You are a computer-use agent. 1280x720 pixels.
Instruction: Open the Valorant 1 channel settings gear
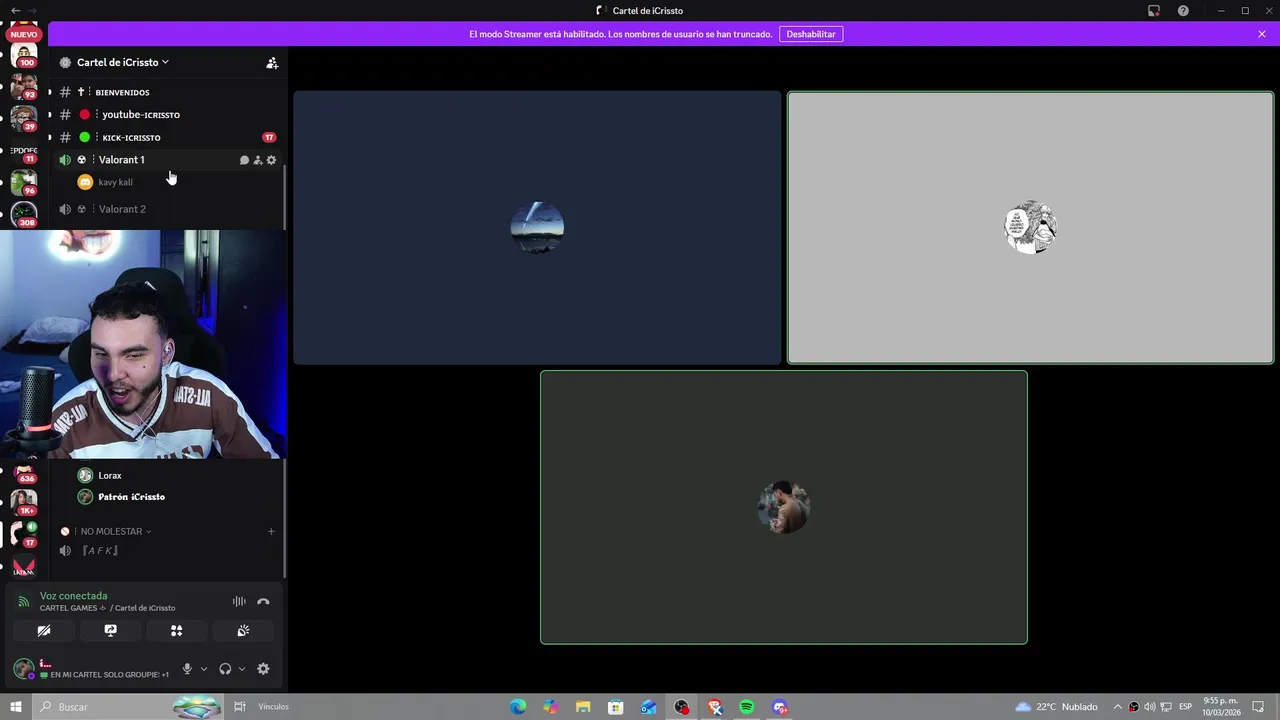(x=271, y=160)
